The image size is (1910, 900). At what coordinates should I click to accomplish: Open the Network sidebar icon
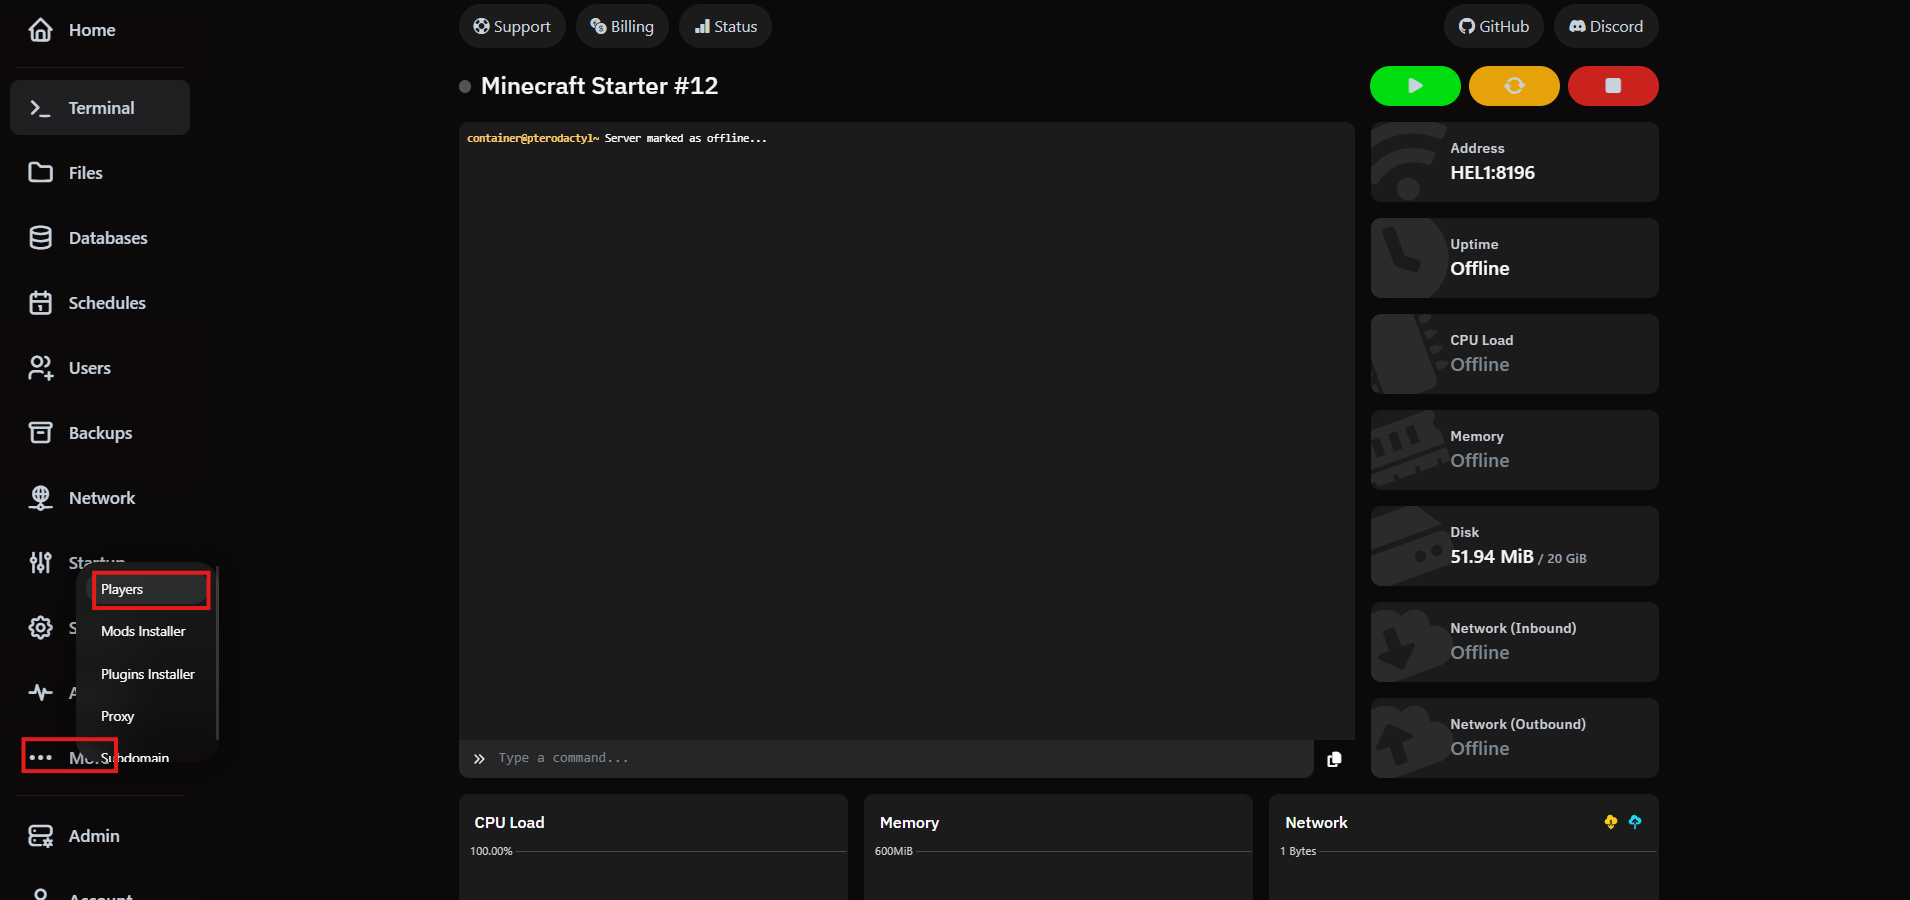[x=41, y=497]
